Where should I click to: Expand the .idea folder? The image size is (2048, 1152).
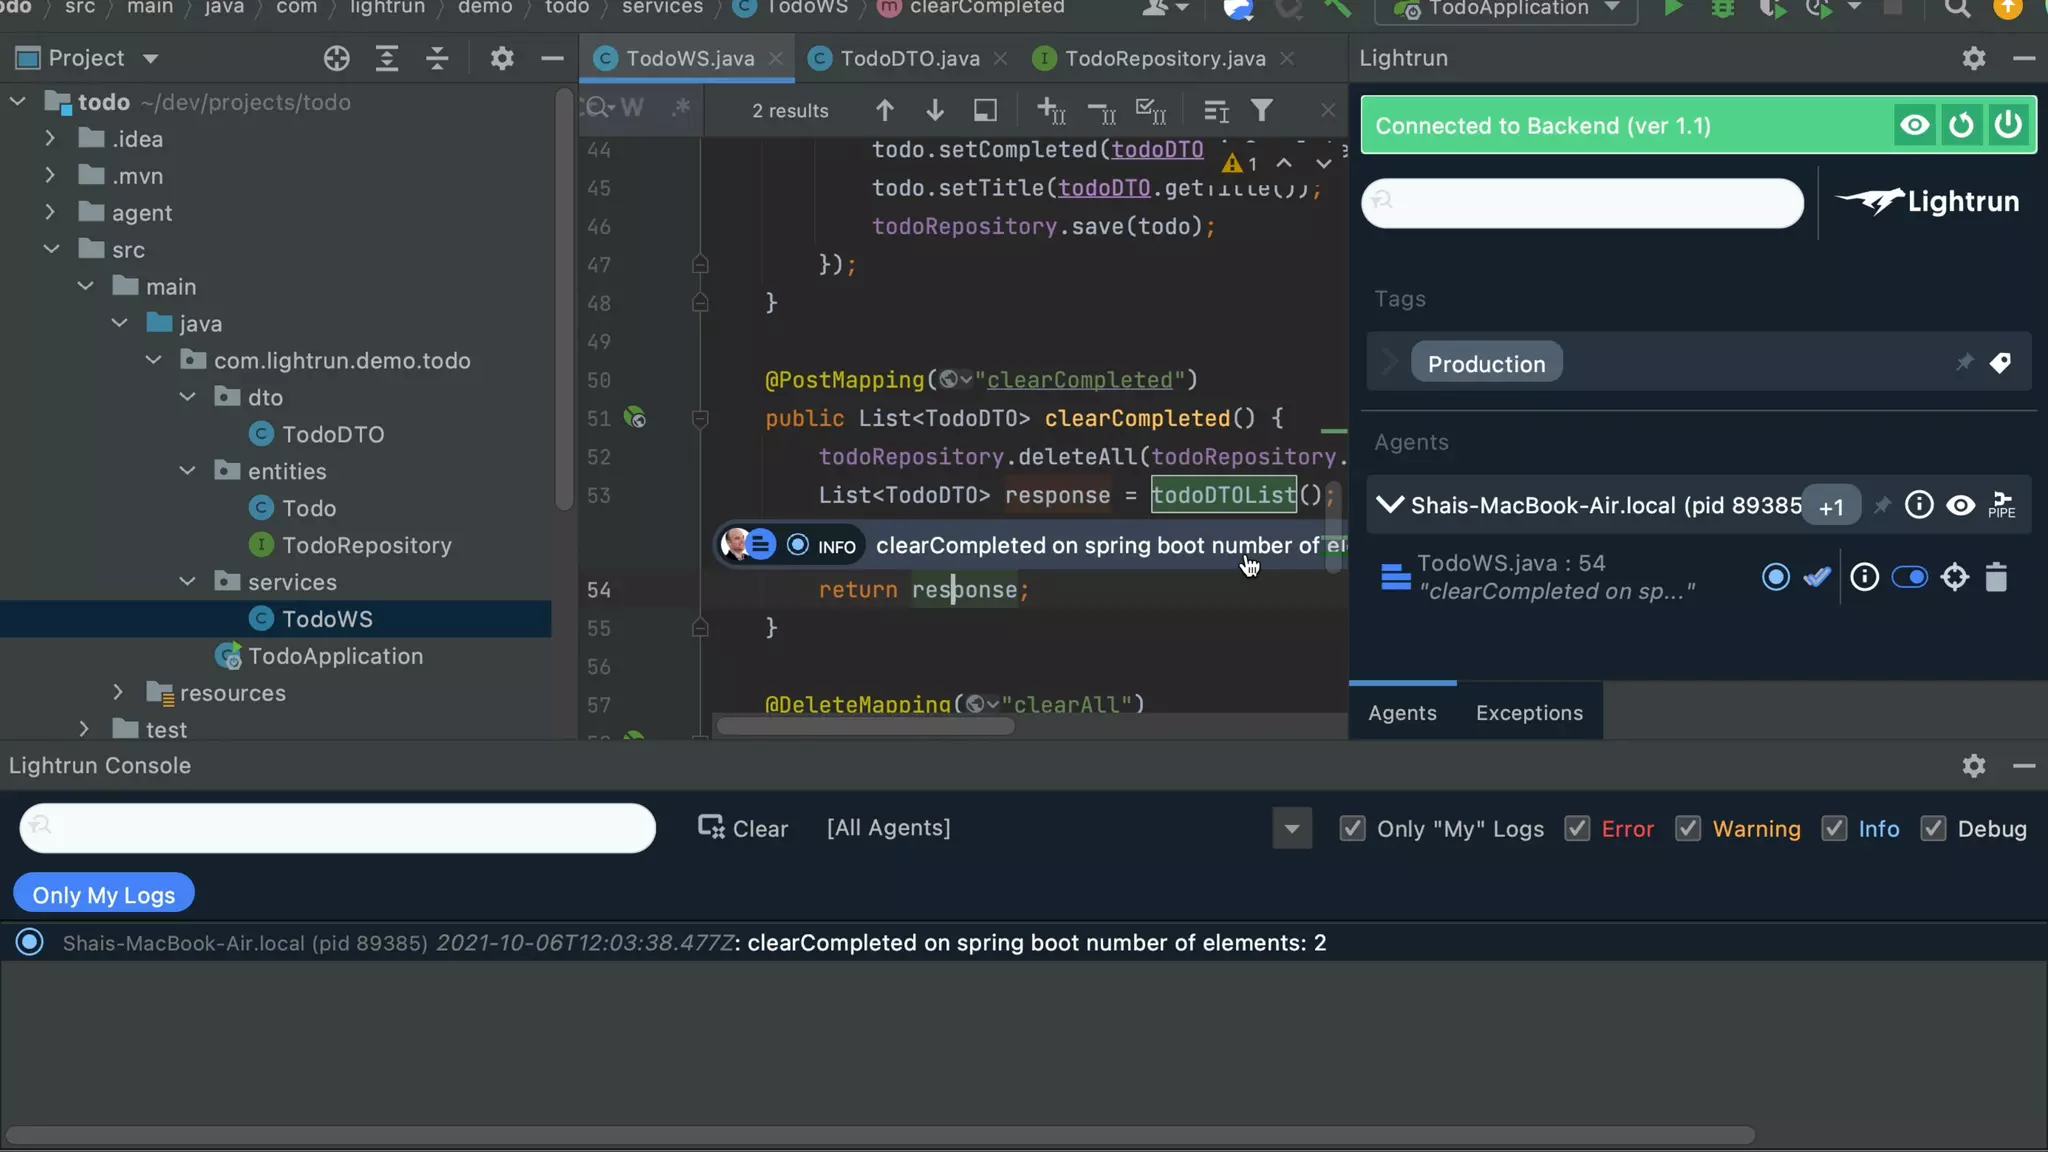pyautogui.click(x=49, y=139)
